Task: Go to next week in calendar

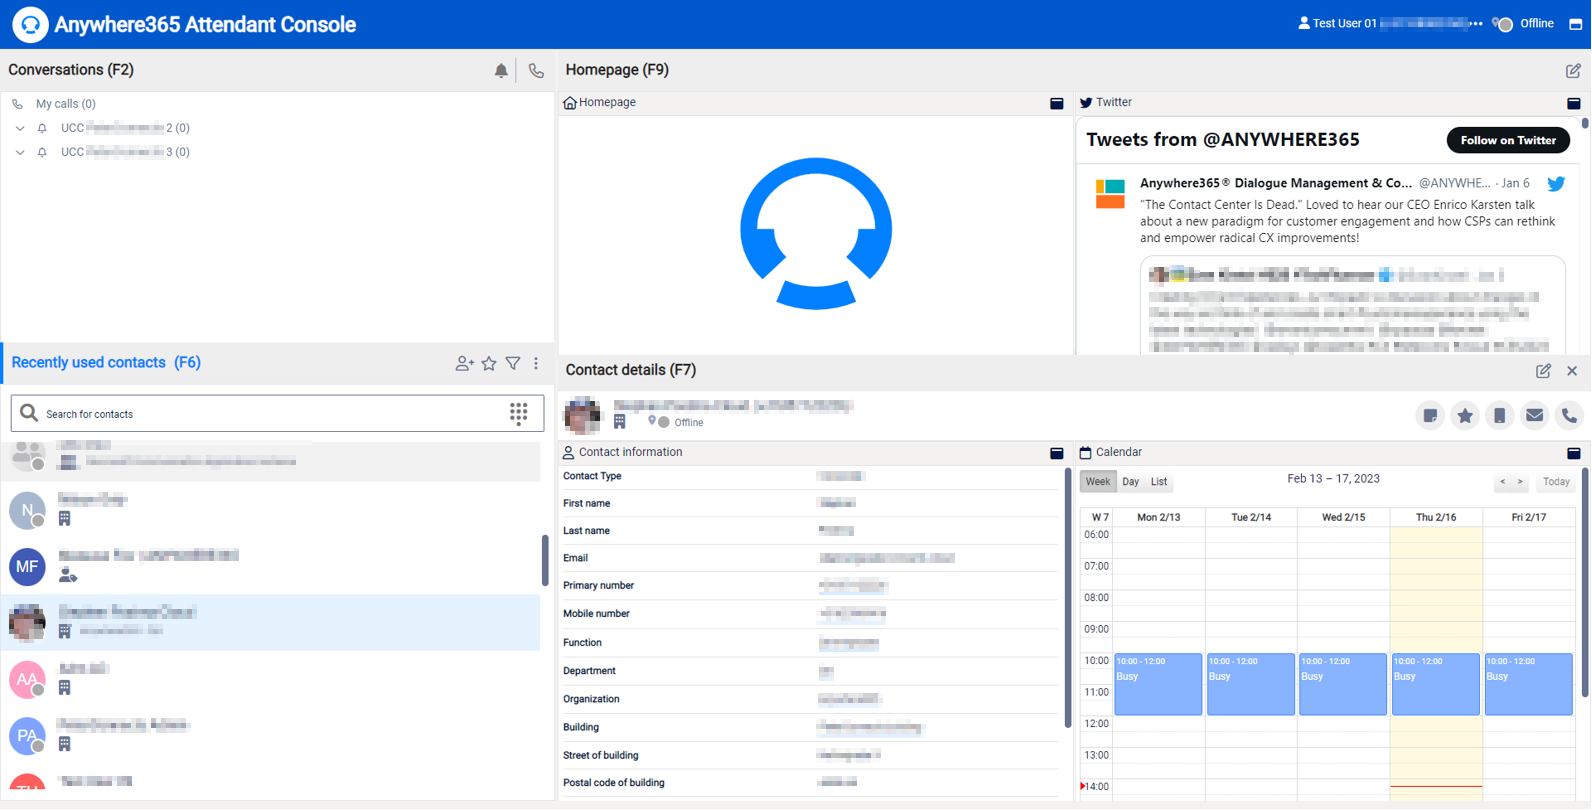Action: [1520, 482]
